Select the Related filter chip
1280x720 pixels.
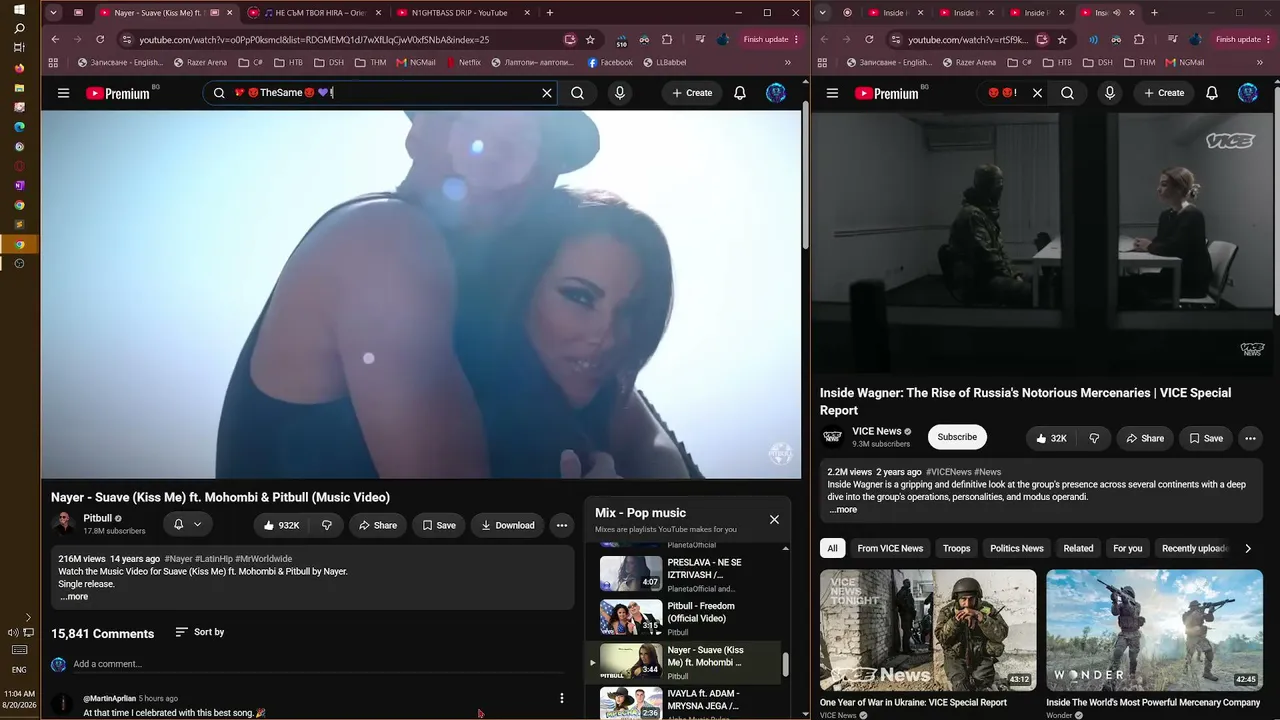pyautogui.click(x=1078, y=548)
